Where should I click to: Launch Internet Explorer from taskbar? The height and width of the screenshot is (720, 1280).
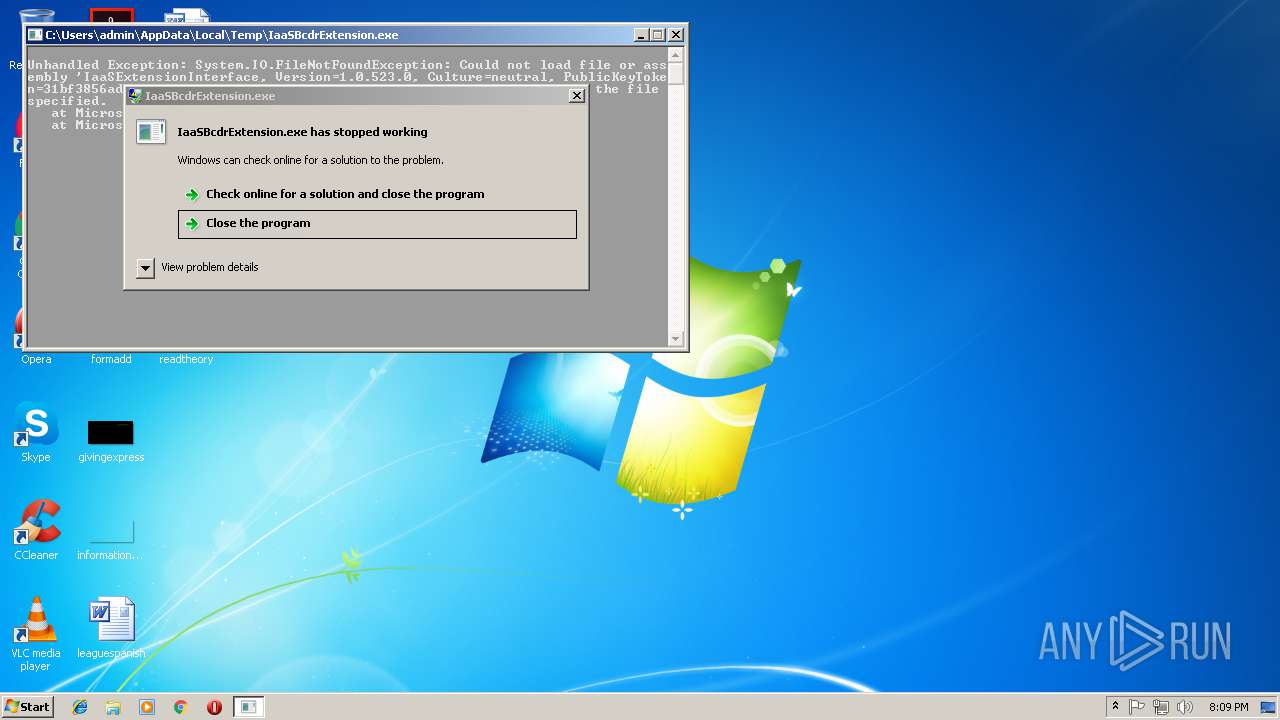click(x=80, y=707)
